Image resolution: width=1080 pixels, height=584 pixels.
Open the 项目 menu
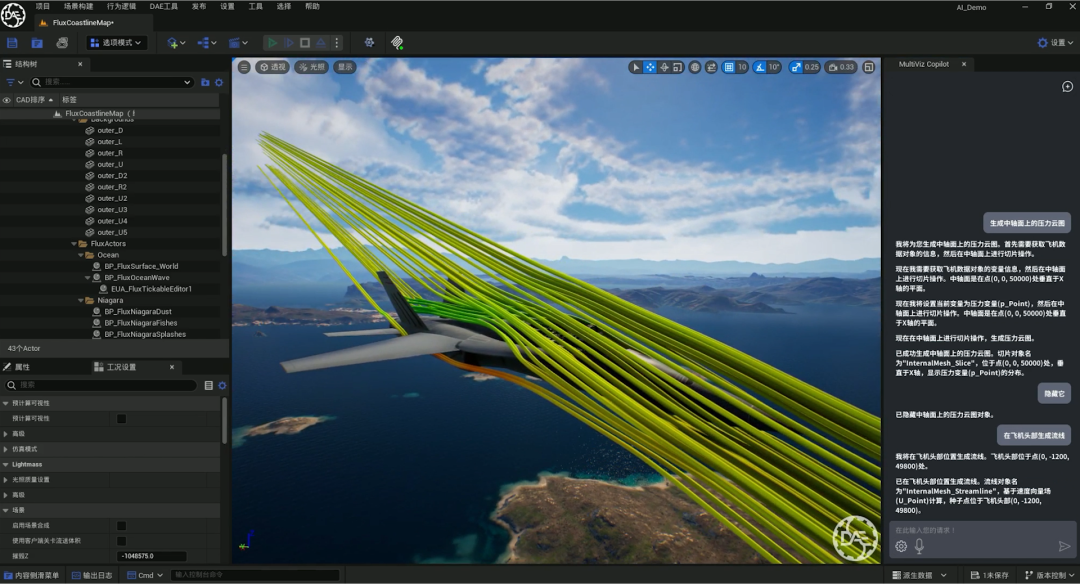[x=43, y=6]
